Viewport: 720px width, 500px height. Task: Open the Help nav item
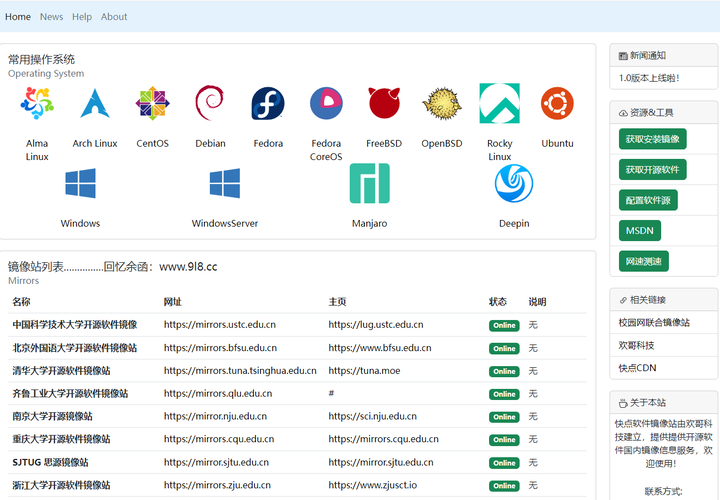click(x=82, y=17)
